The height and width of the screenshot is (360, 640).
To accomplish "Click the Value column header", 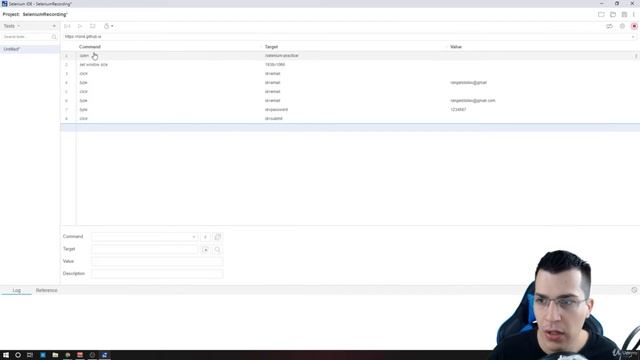I will [x=456, y=47].
